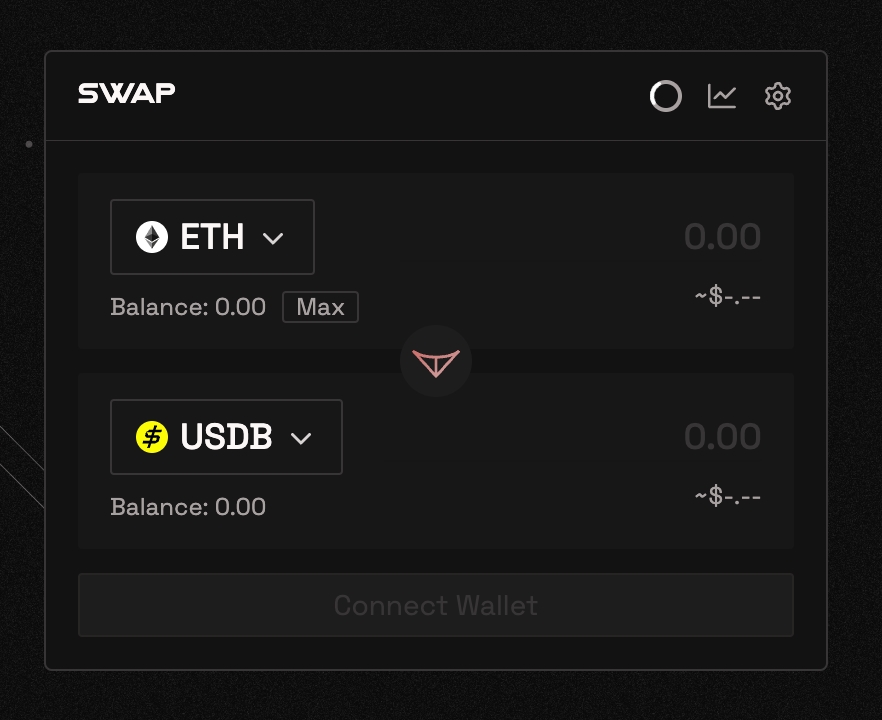882x720 pixels.
Task: Expand the ETH token chevron
Action: [x=273, y=238]
